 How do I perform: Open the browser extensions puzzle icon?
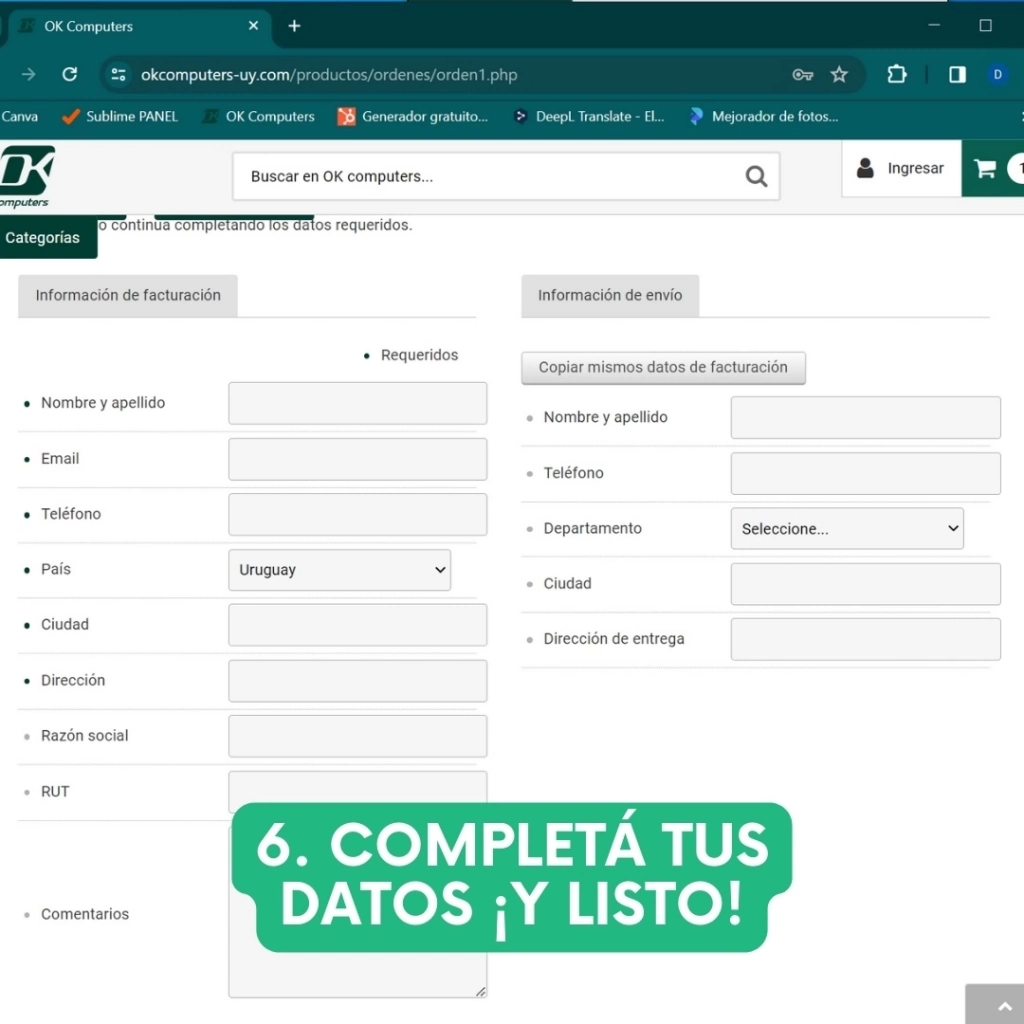tap(897, 75)
